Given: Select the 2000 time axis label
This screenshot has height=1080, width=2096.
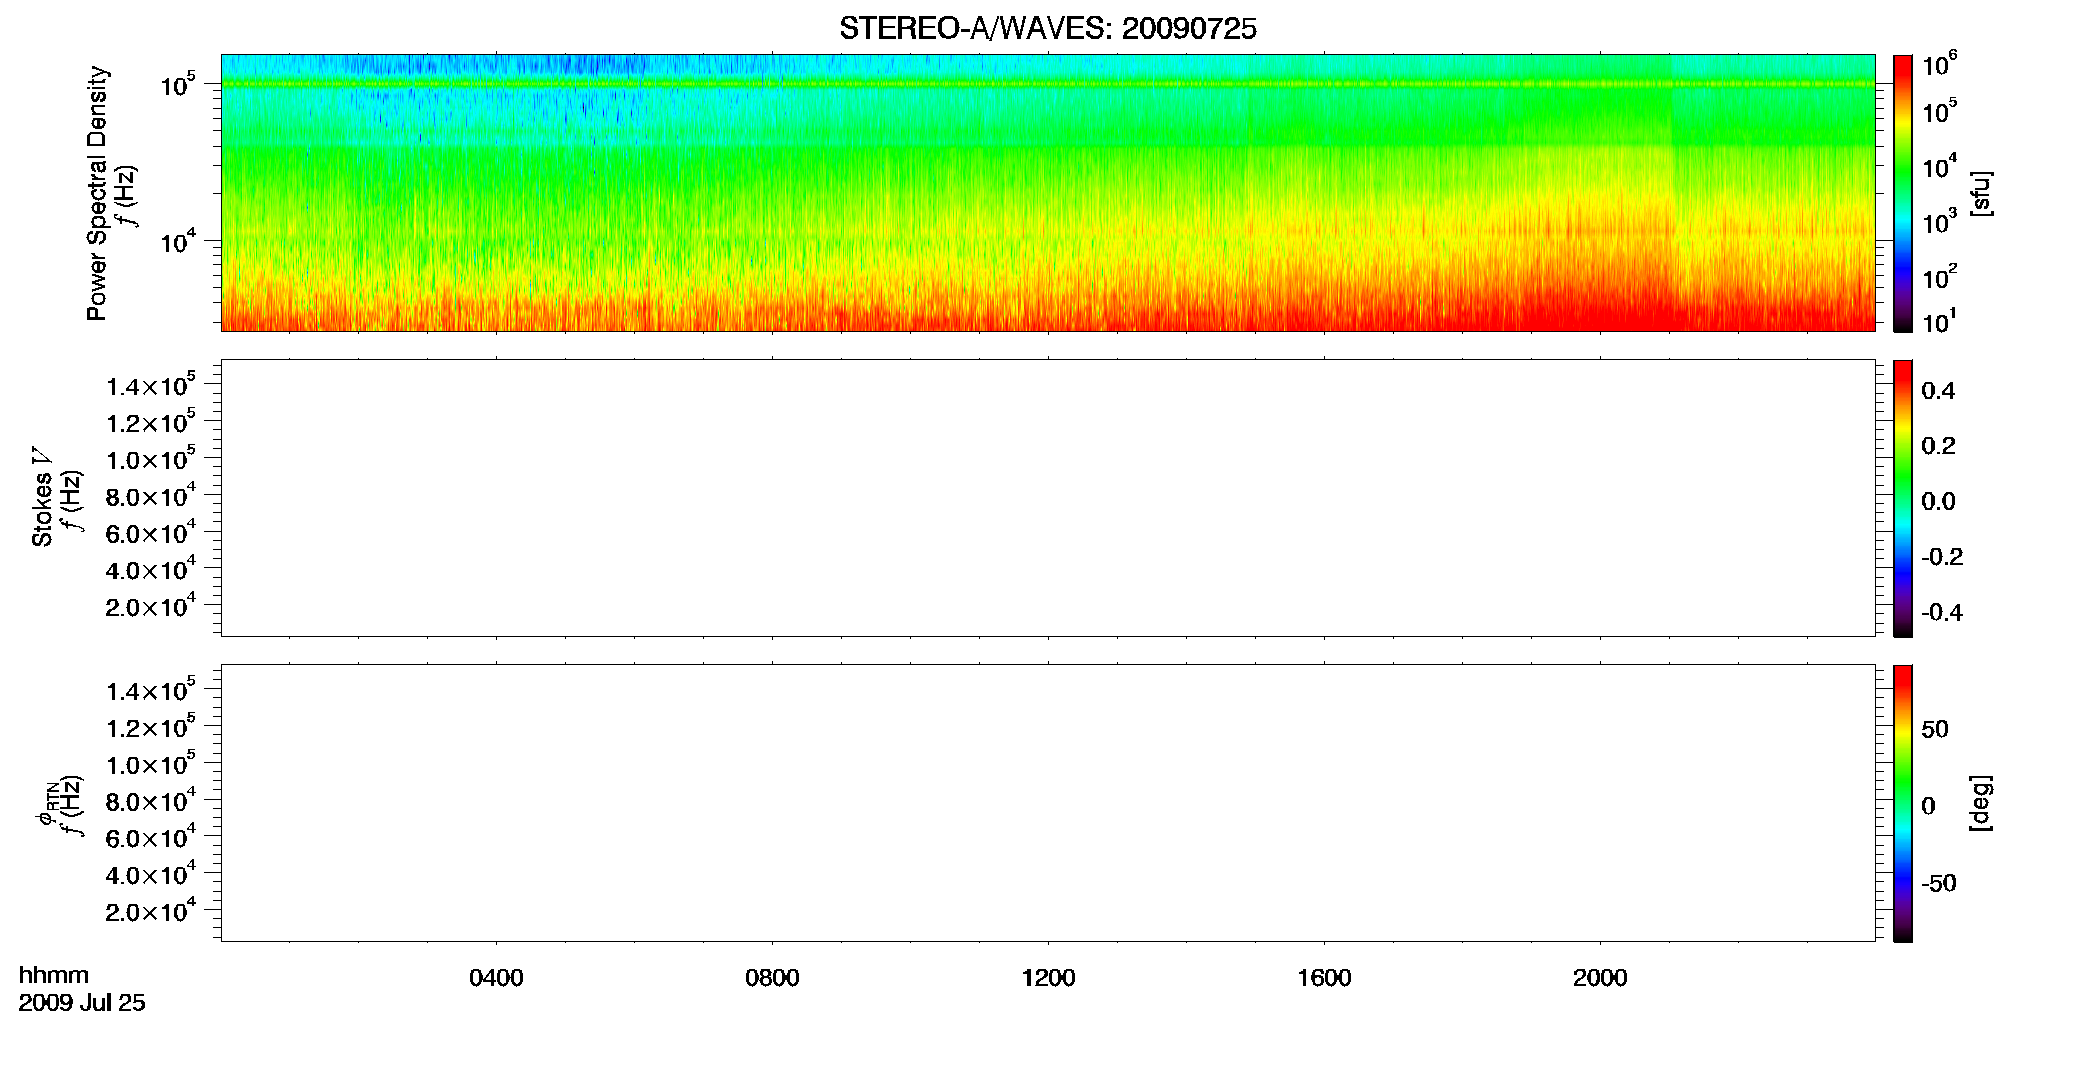Looking at the screenshot, I should [x=1600, y=978].
